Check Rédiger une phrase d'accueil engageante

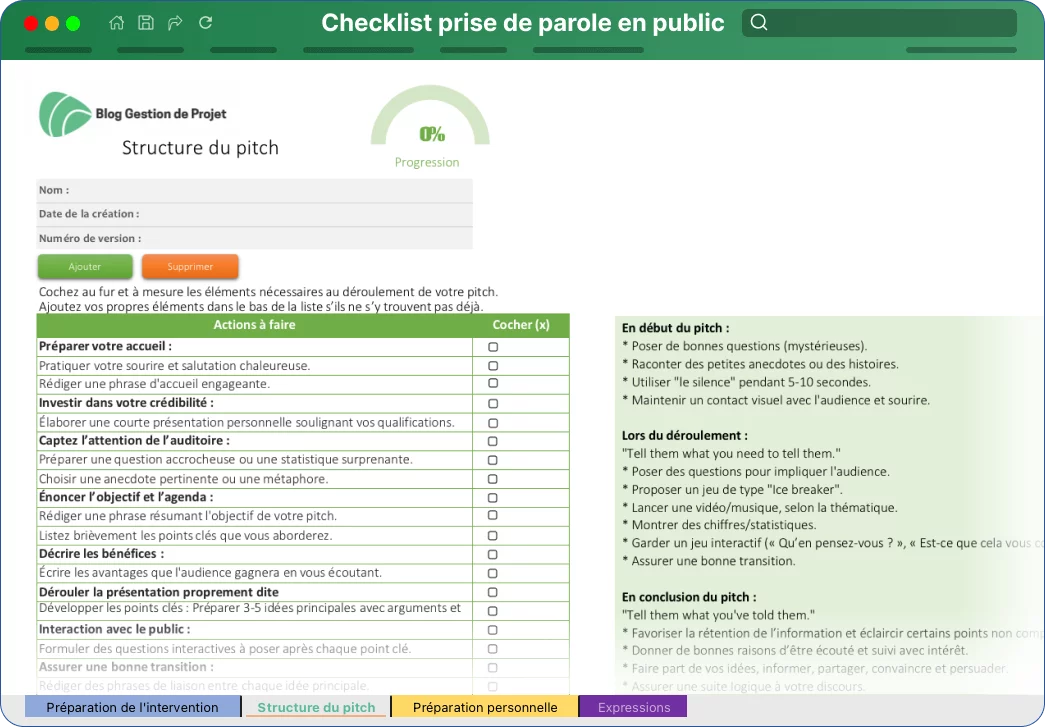pos(493,383)
